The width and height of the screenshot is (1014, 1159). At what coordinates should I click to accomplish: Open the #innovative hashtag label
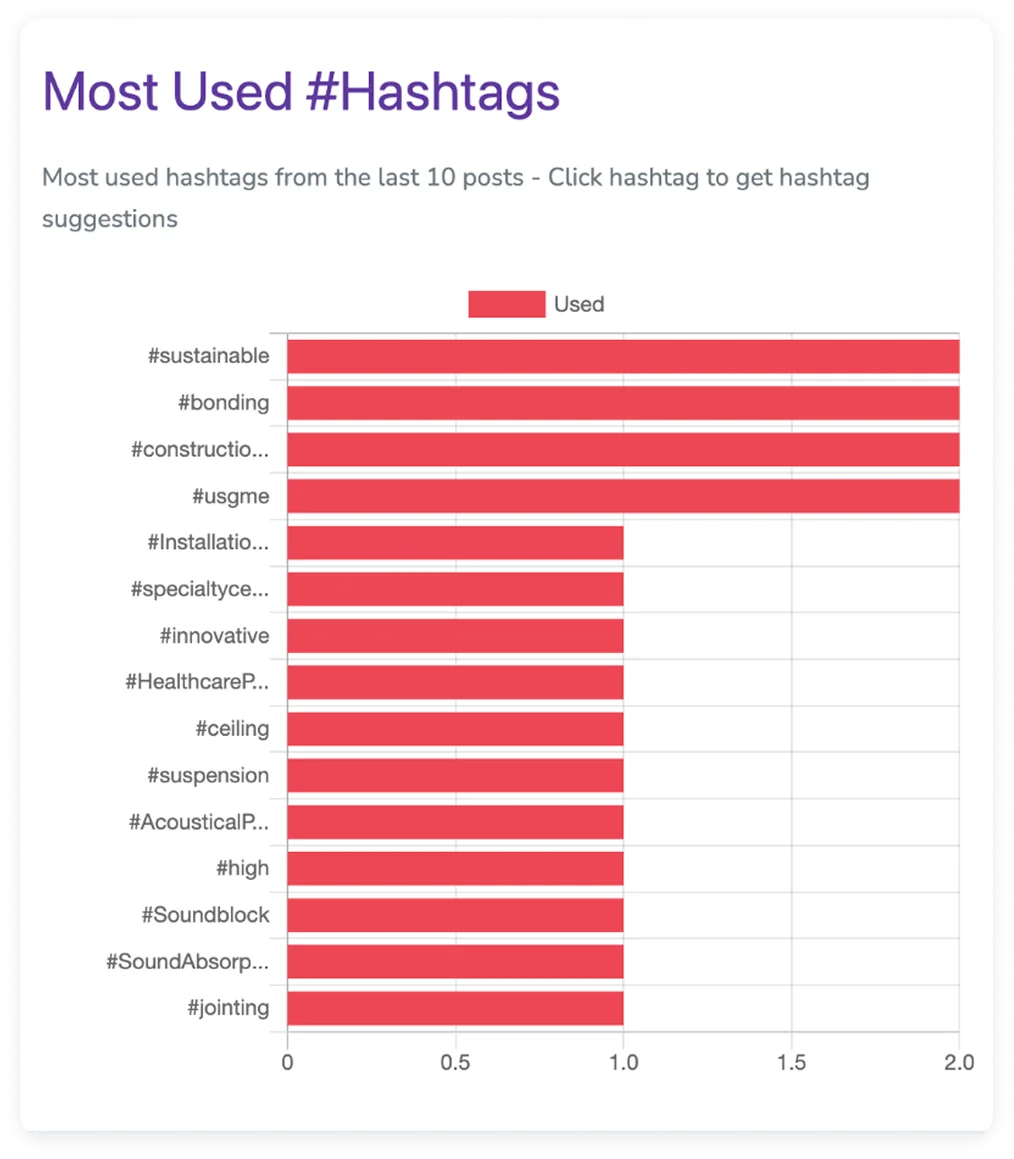(x=214, y=636)
